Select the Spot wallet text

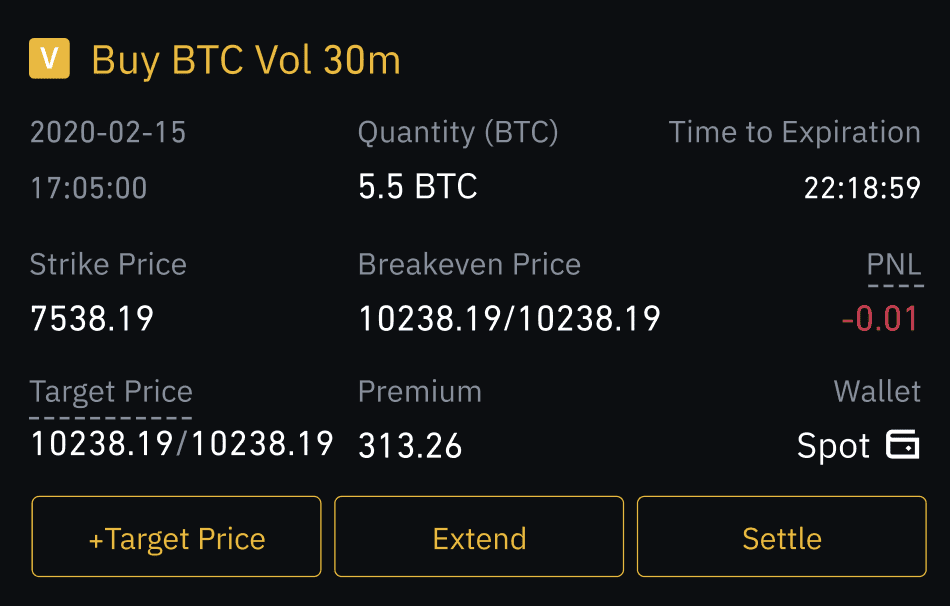(833, 446)
